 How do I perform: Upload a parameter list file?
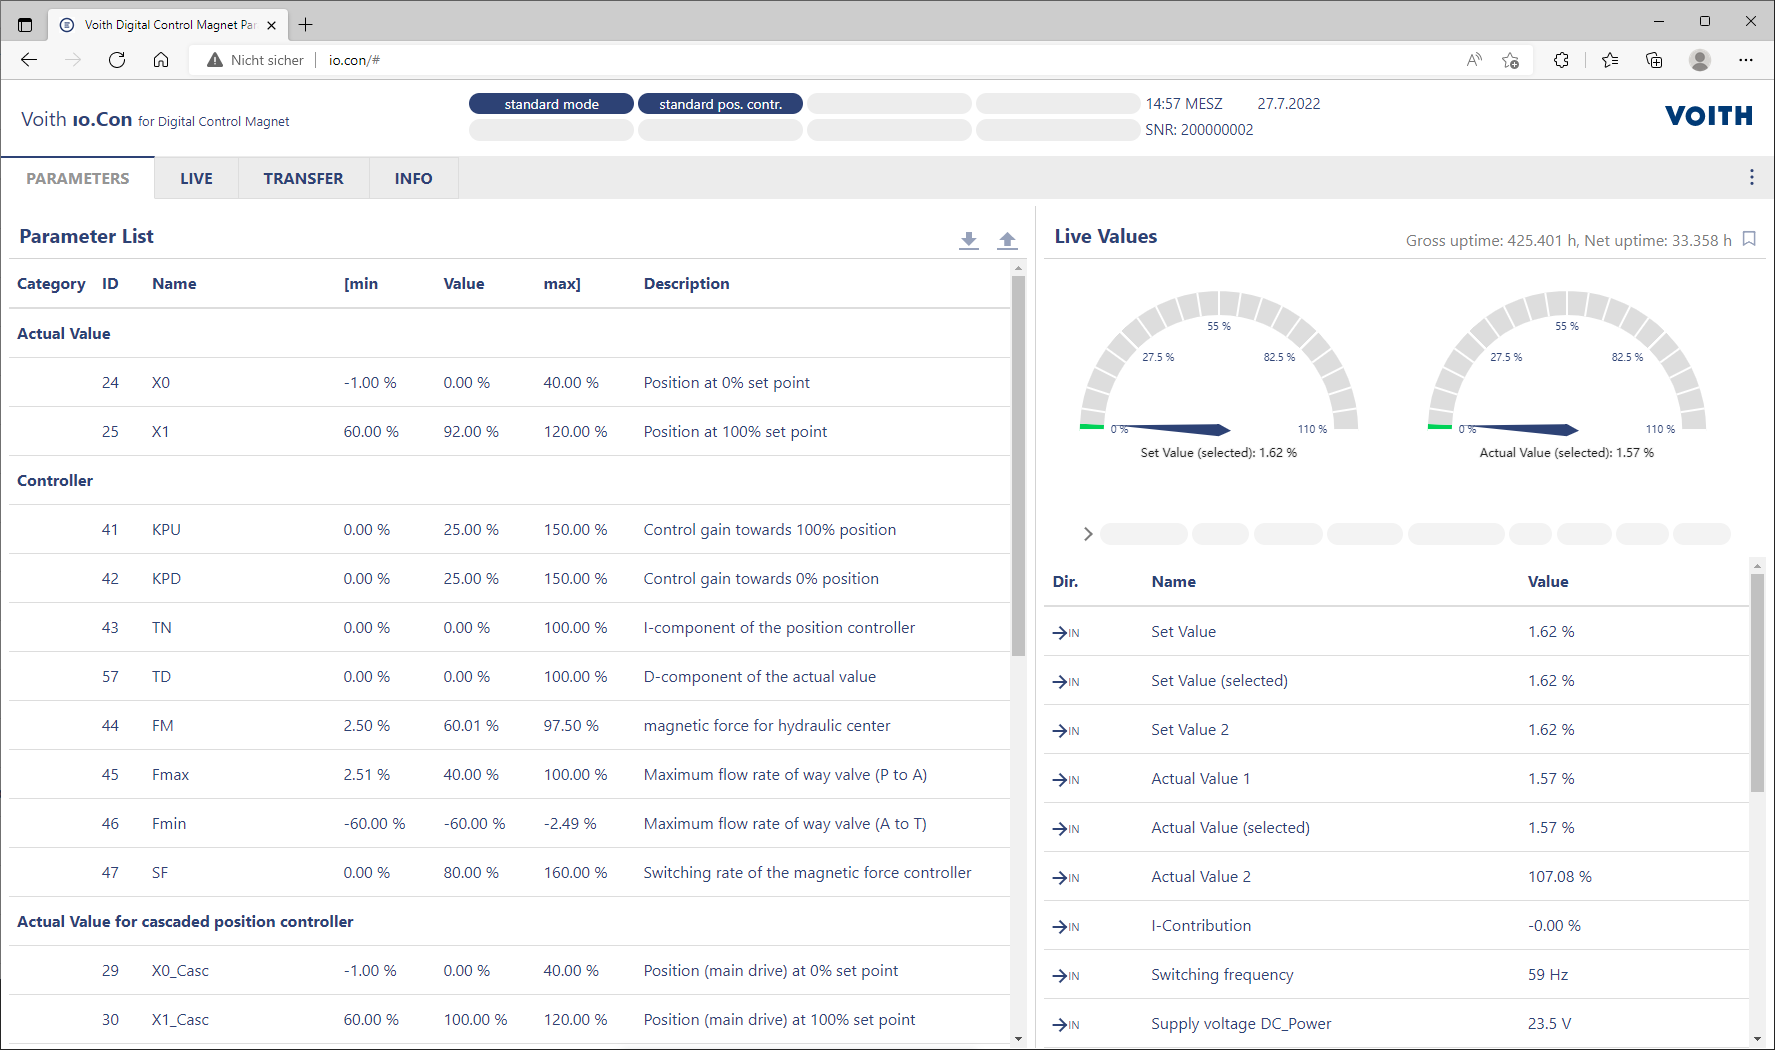point(1007,240)
